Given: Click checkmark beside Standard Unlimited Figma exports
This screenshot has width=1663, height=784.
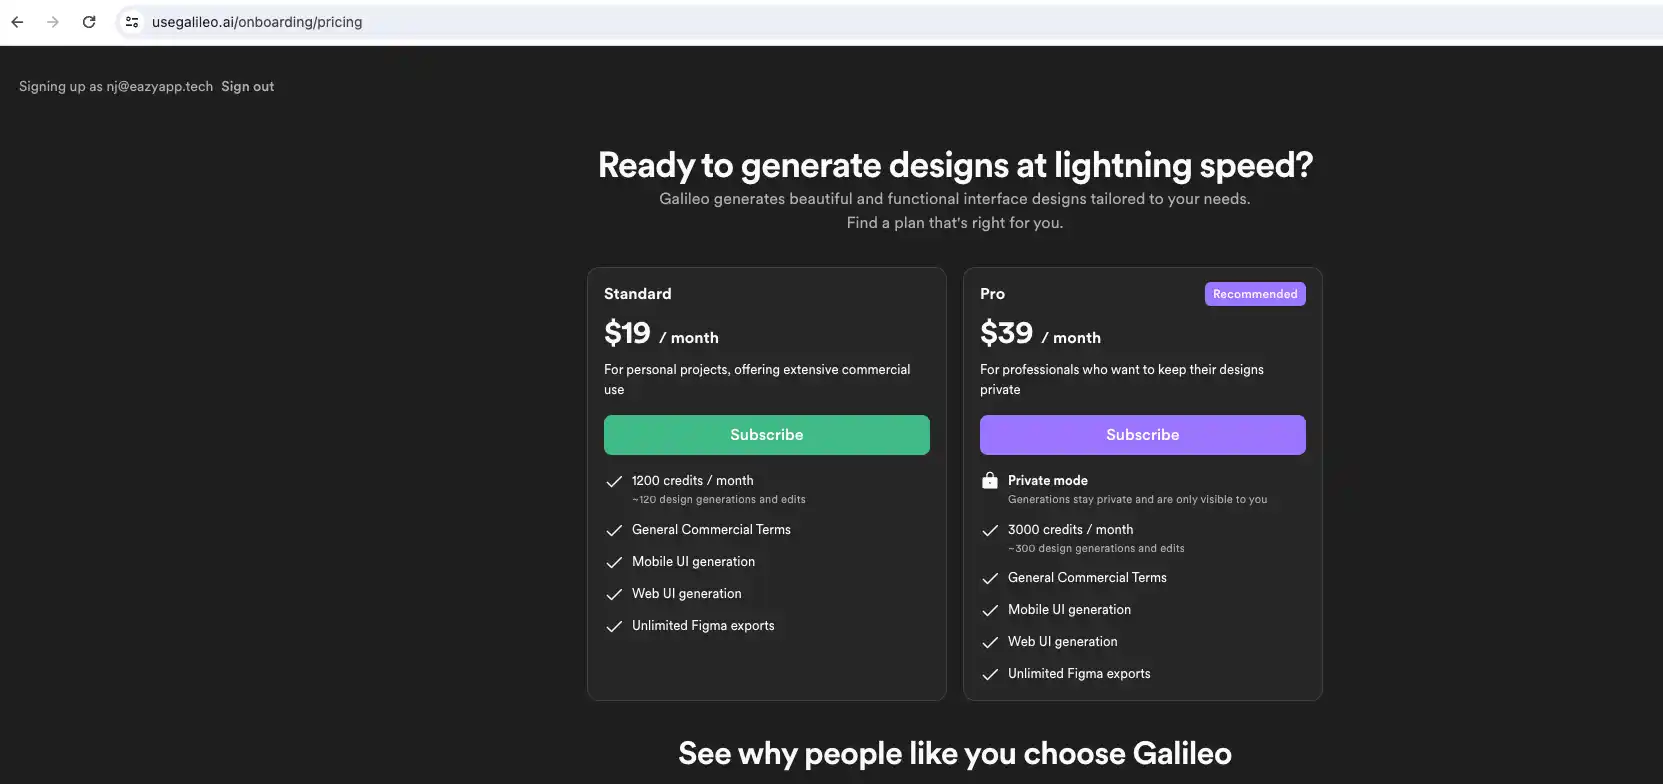Looking at the screenshot, I should click(614, 627).
